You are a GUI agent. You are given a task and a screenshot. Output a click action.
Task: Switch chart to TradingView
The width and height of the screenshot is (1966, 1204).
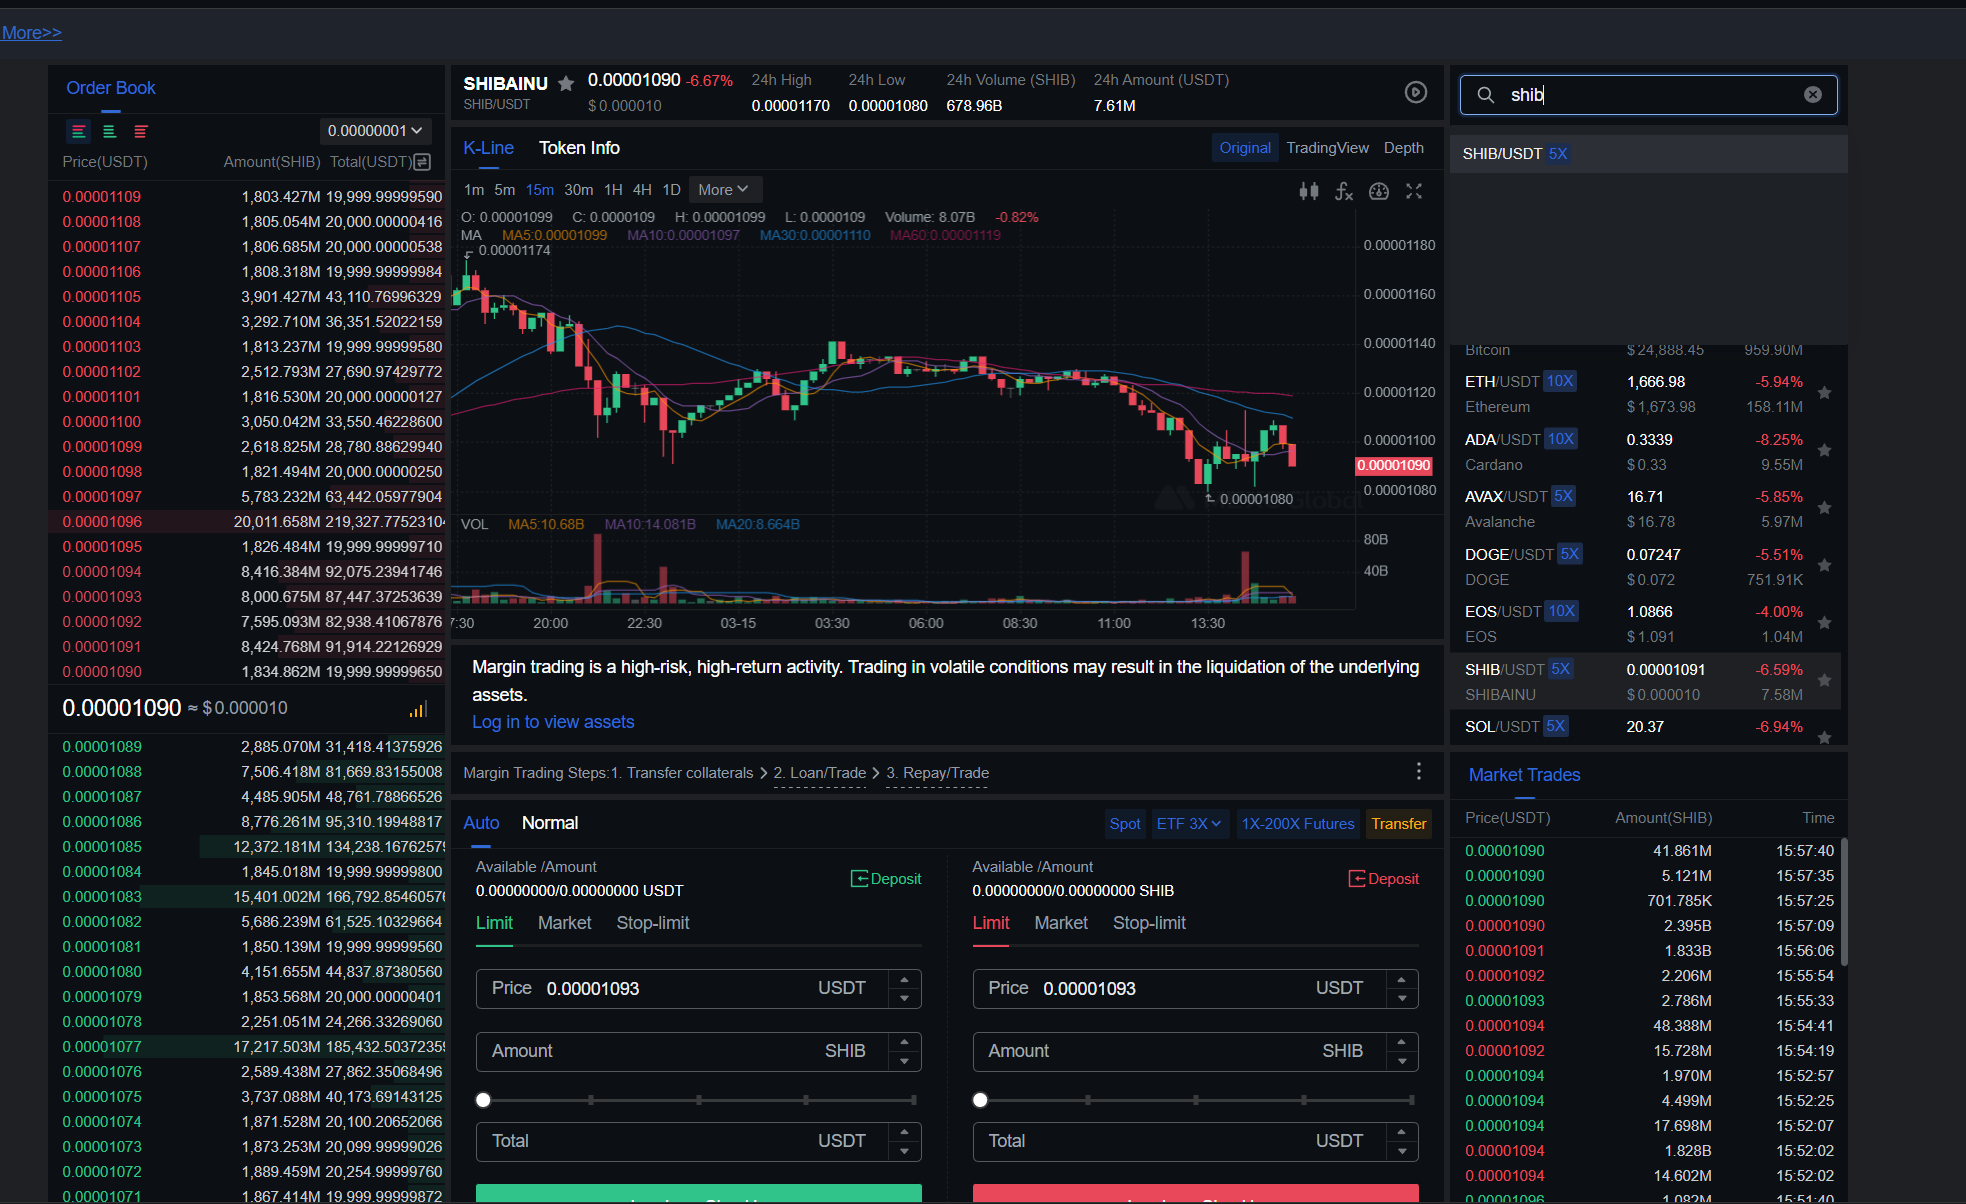pyautogui.click(x=1327, y=148)
